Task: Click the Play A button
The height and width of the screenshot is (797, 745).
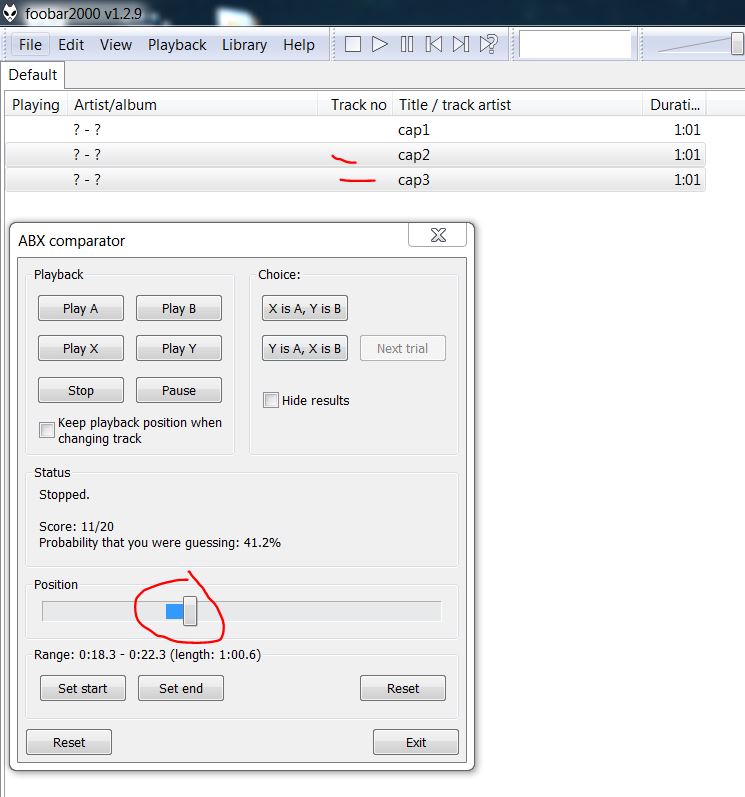Action: point(81,308)
